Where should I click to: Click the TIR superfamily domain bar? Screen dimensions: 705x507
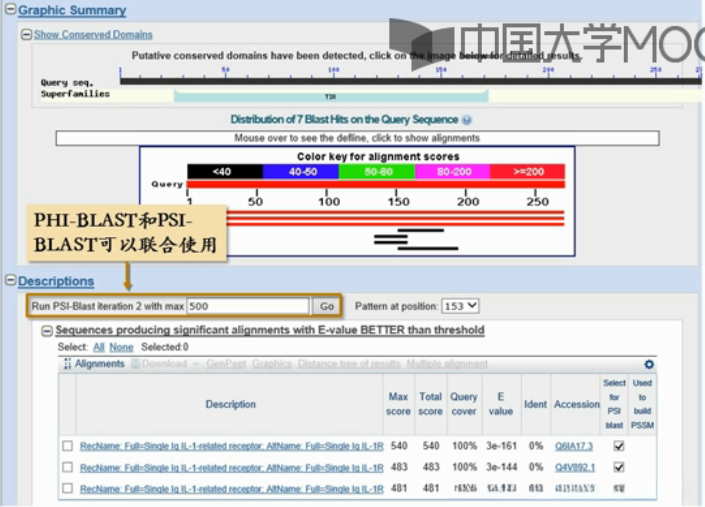coord(331,96)
